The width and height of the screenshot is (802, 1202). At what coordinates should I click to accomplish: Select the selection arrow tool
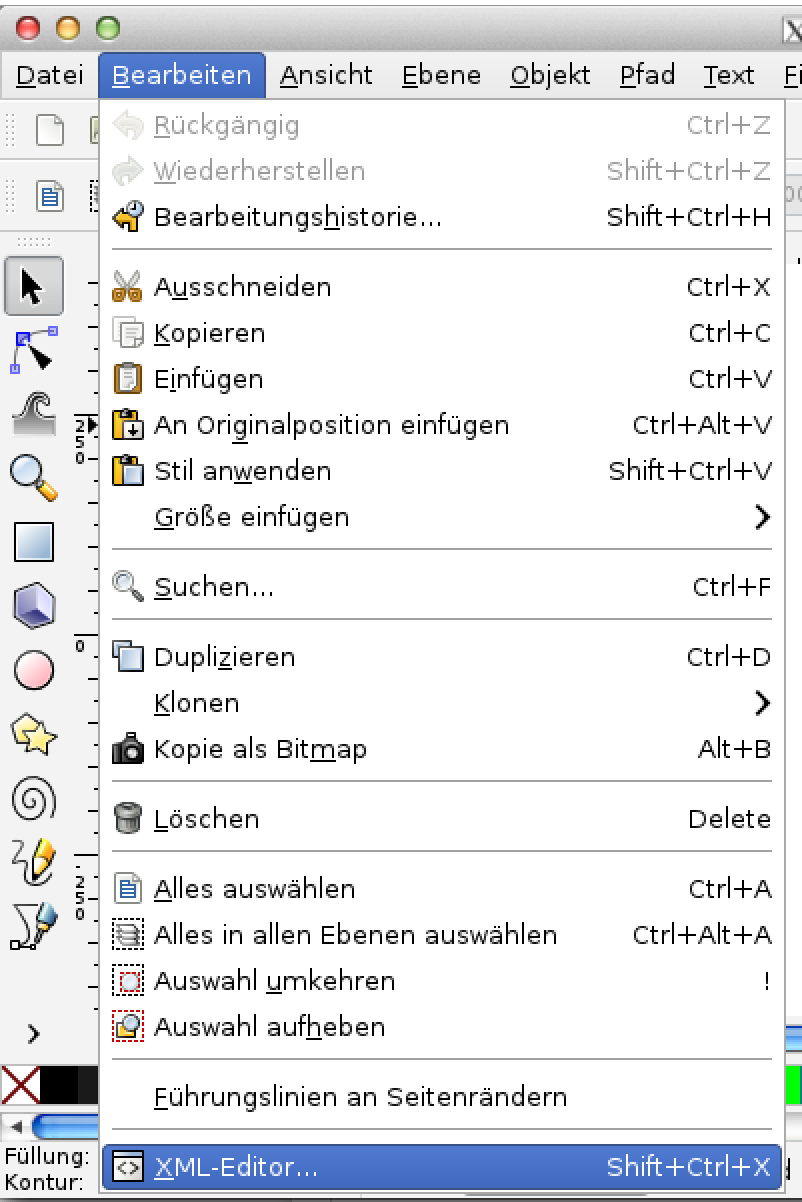[x=33, y=286]
